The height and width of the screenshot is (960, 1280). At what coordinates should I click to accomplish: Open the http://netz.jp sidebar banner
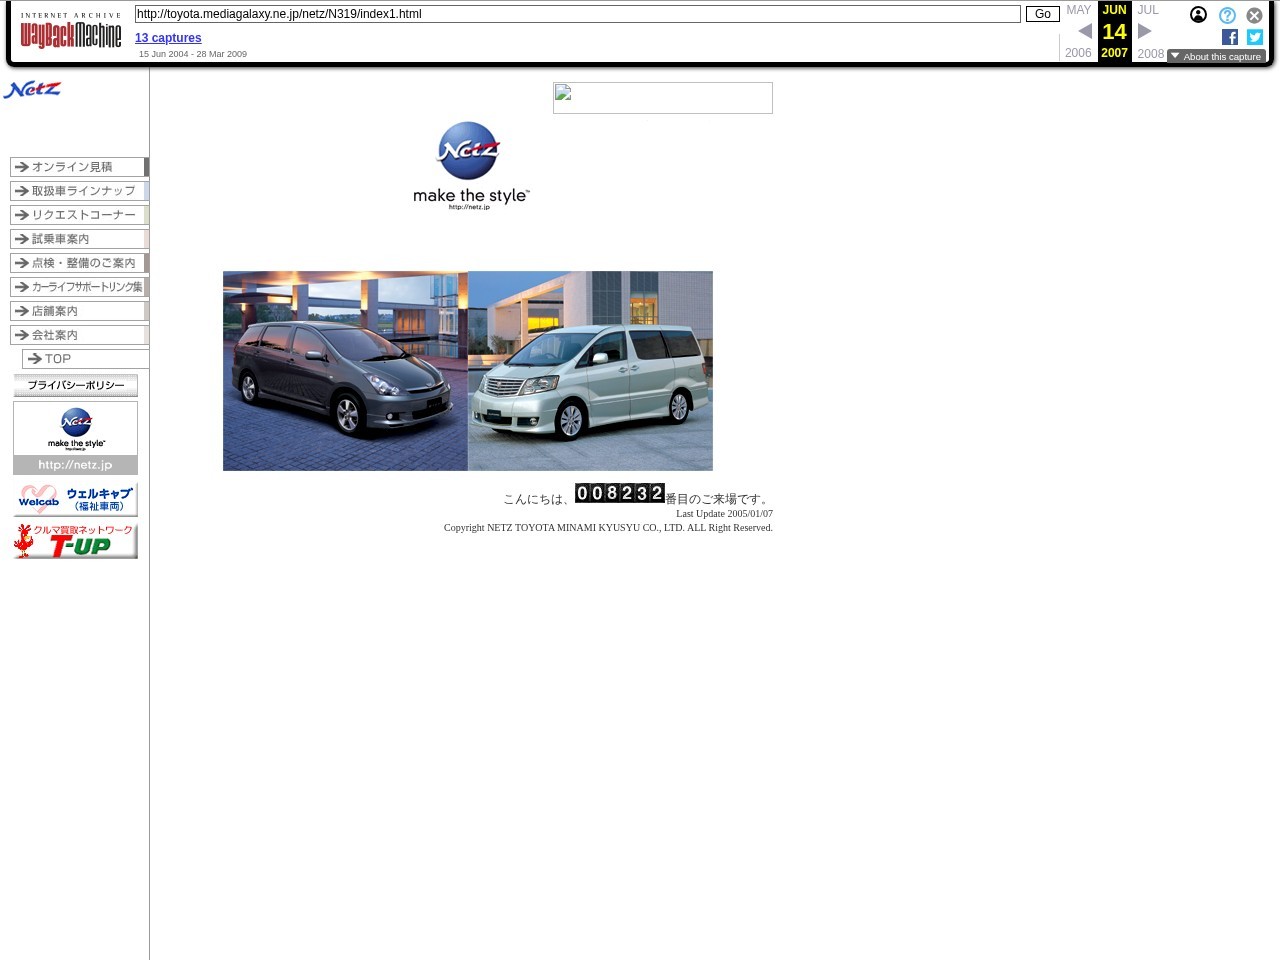click(x=76, y=438)
